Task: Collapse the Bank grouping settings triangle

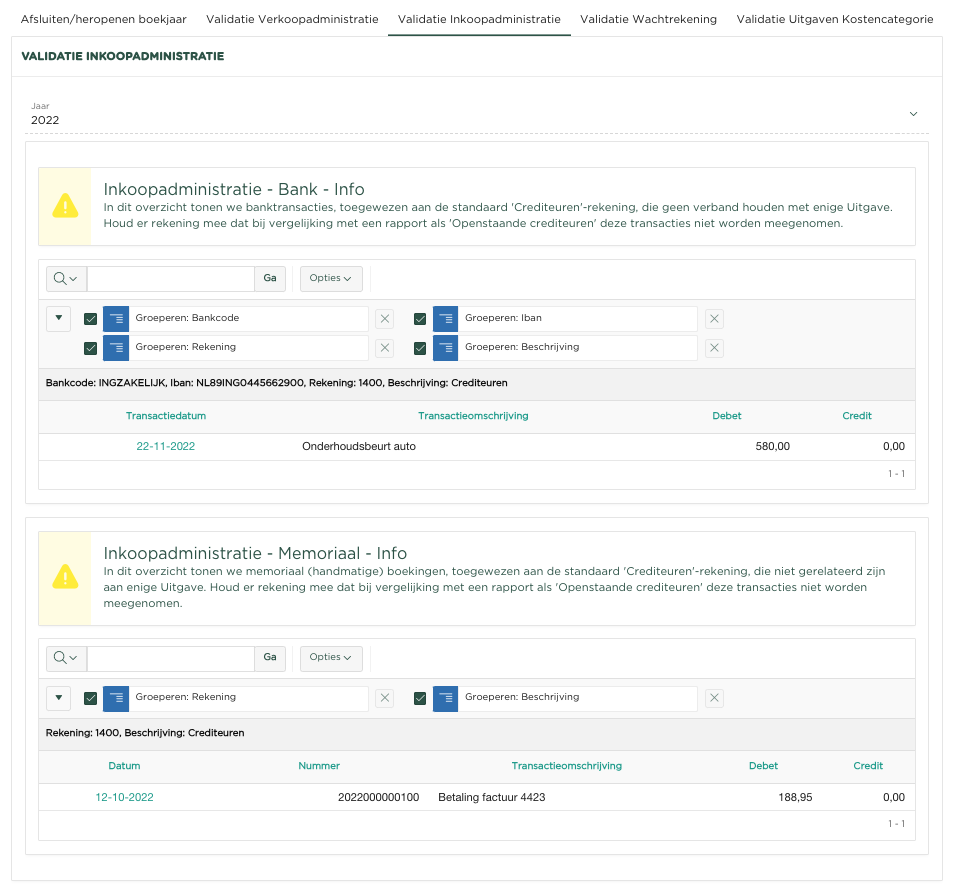Action: pyautogui.click(x=59, y=319)
